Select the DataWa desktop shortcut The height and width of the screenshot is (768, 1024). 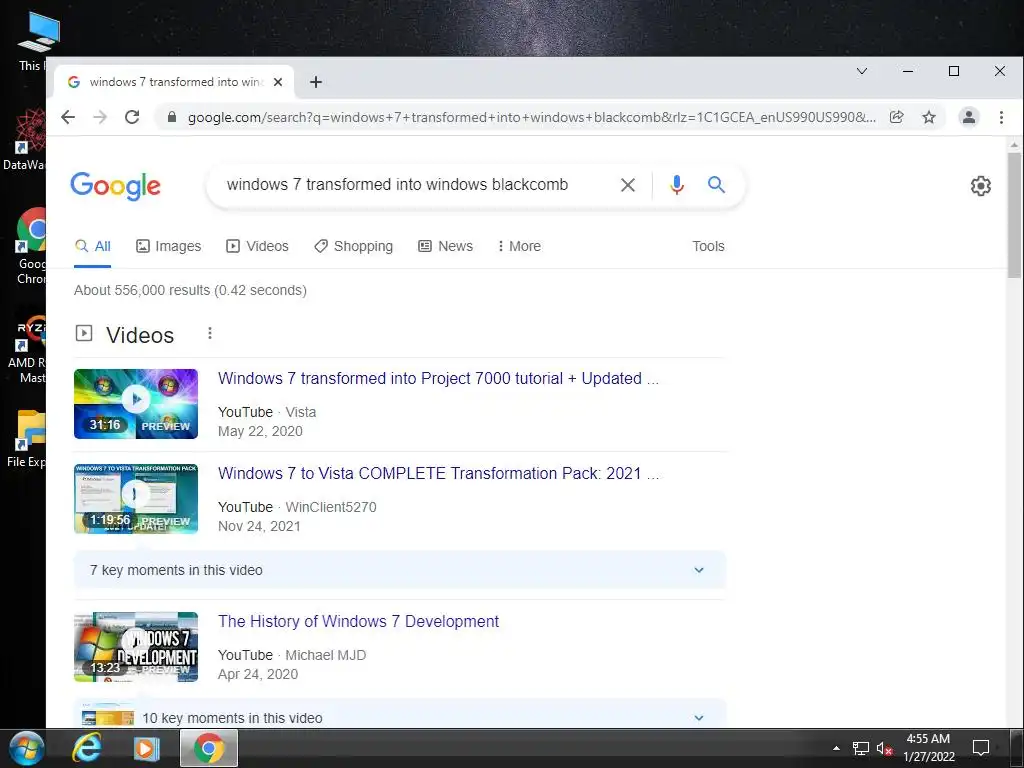[x=26, y=140]
